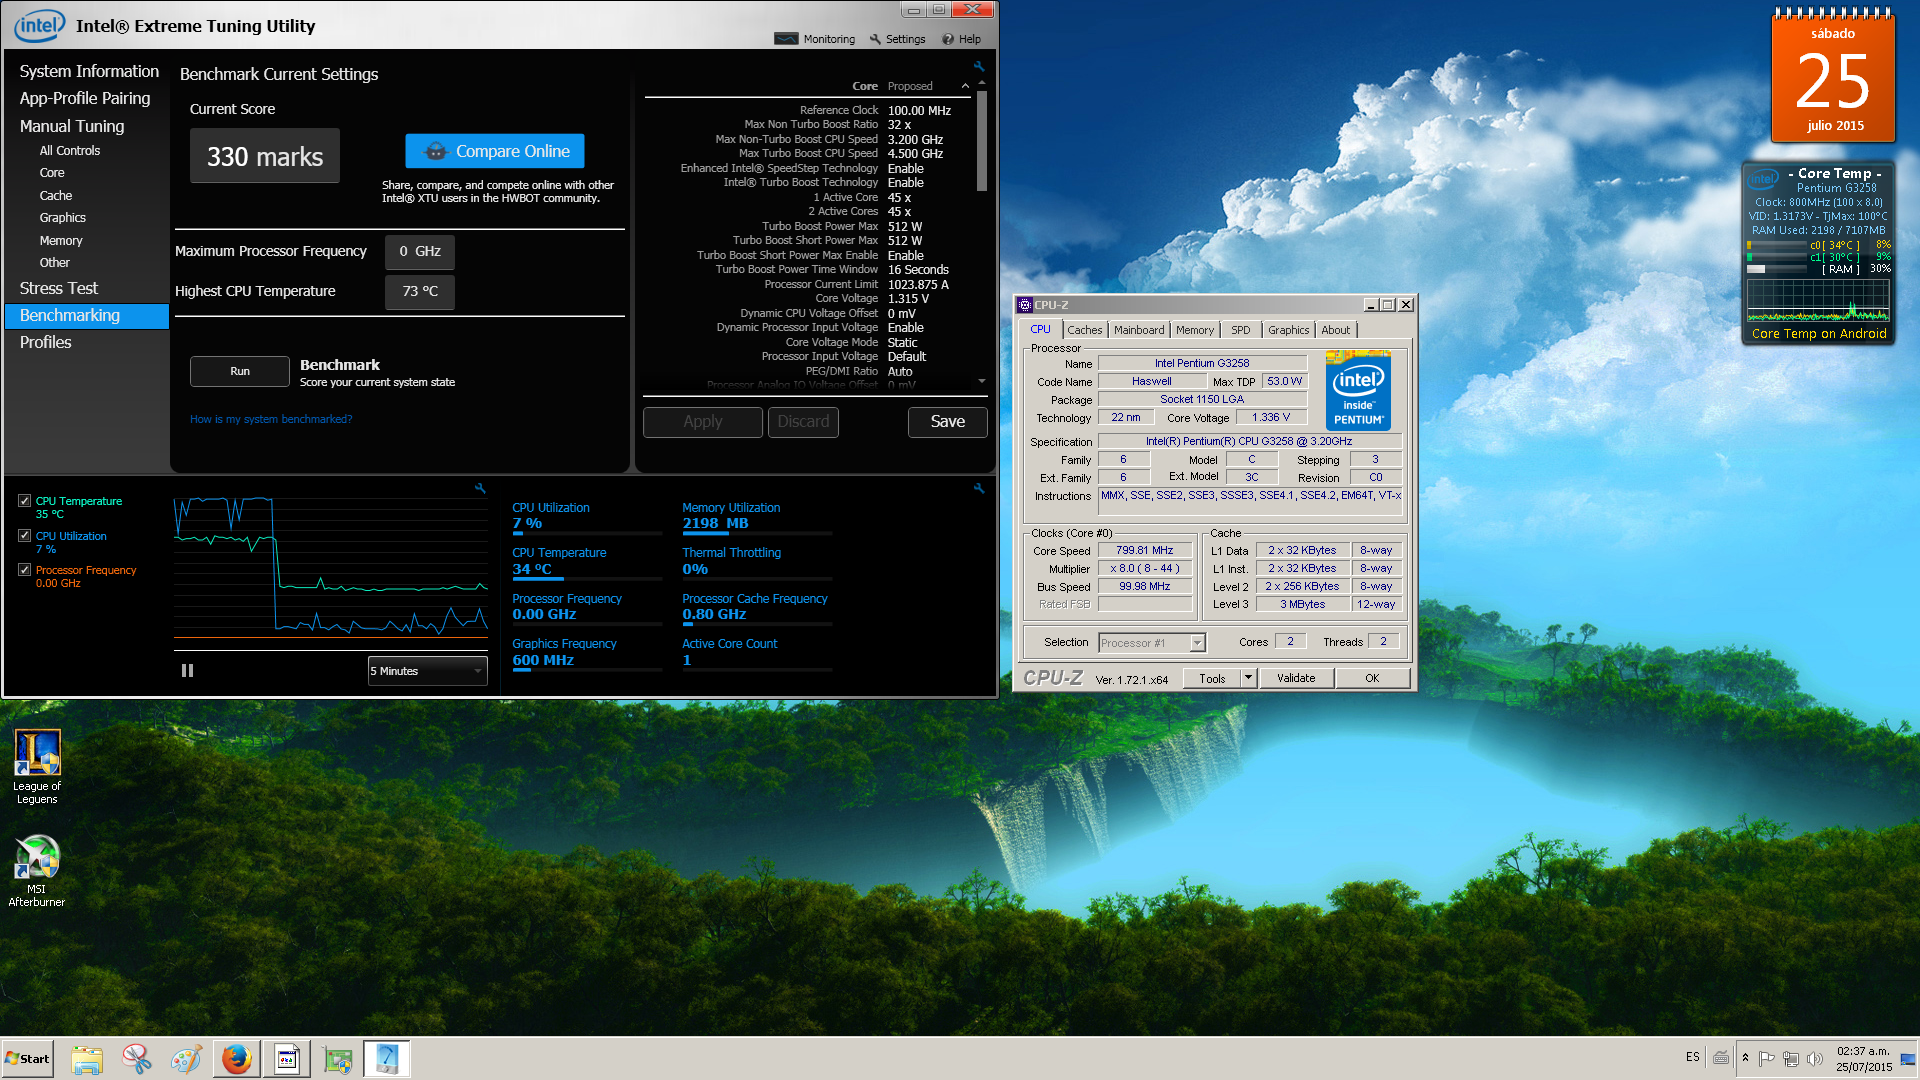Collapse the Core Proposed settings section
The height and width of the screenshot is (1080, 1920).
(965, 87)
